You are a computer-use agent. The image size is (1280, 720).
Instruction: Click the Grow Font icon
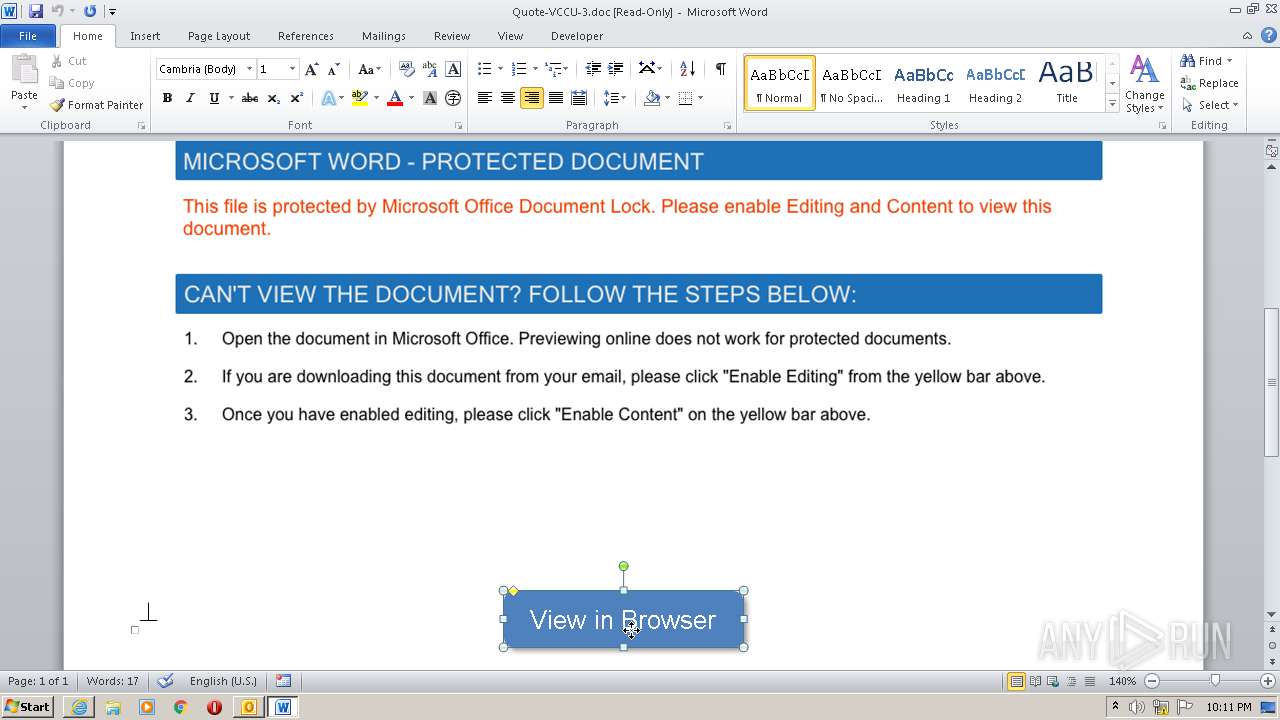coord(312,69)
